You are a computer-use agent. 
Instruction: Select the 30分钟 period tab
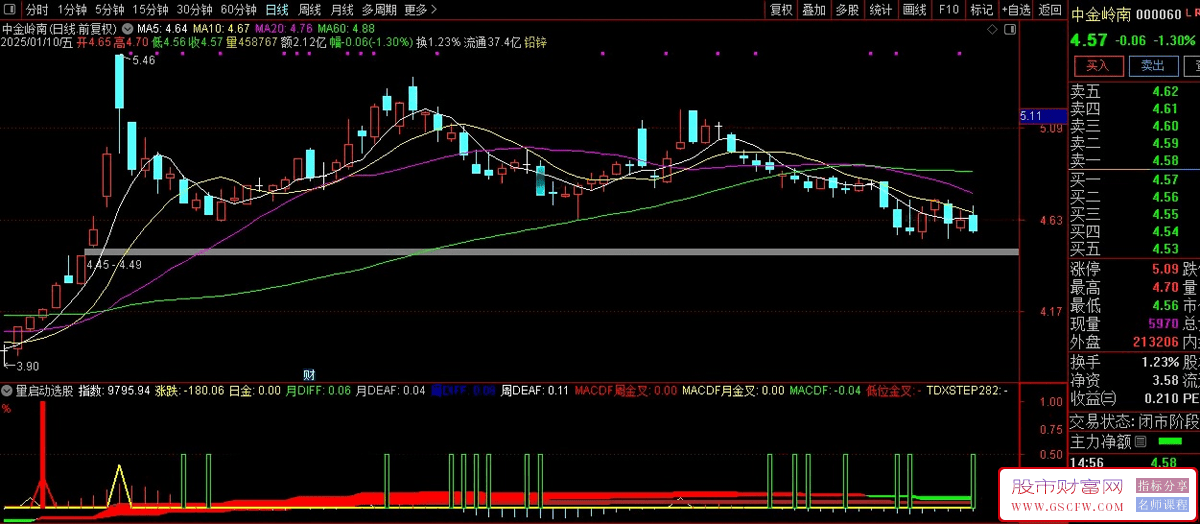pyautogui.click(x=194, y=9)
